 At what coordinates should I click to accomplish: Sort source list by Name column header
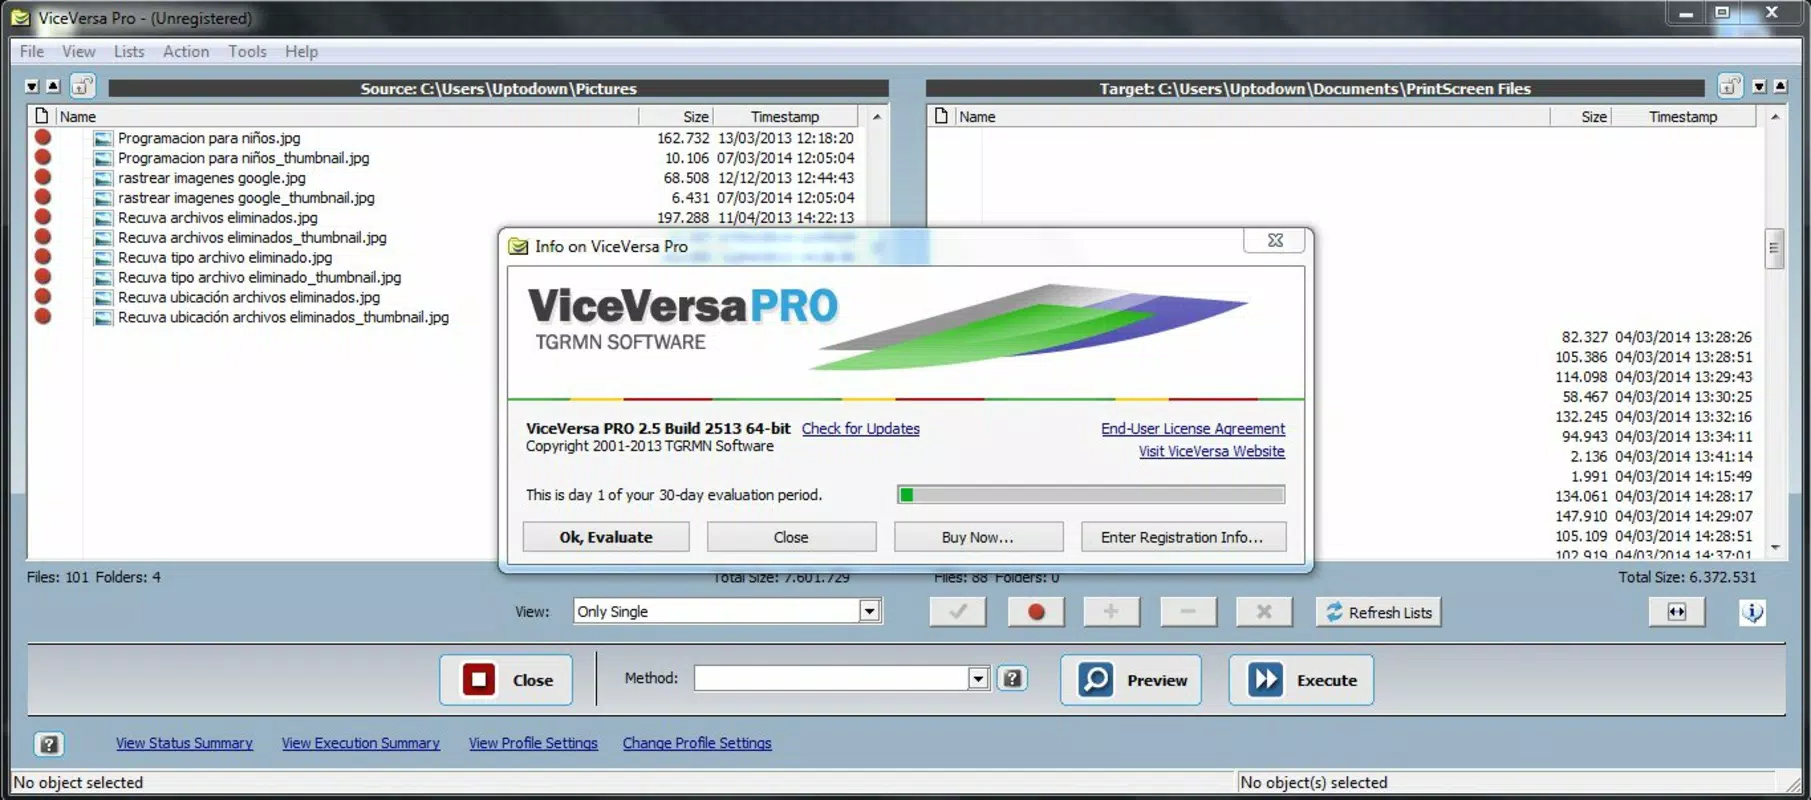pyautogui.click(x=346, y=116)
